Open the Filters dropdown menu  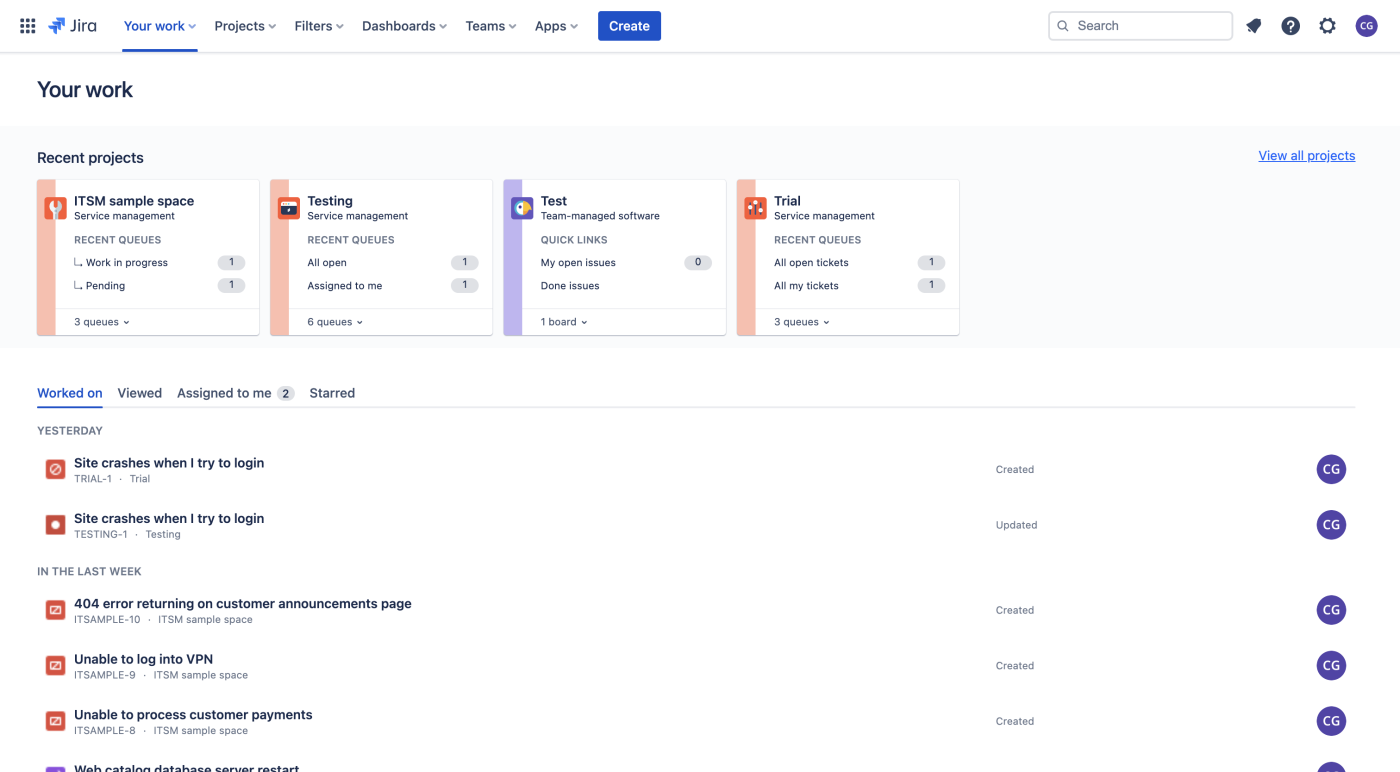(319, 26)
